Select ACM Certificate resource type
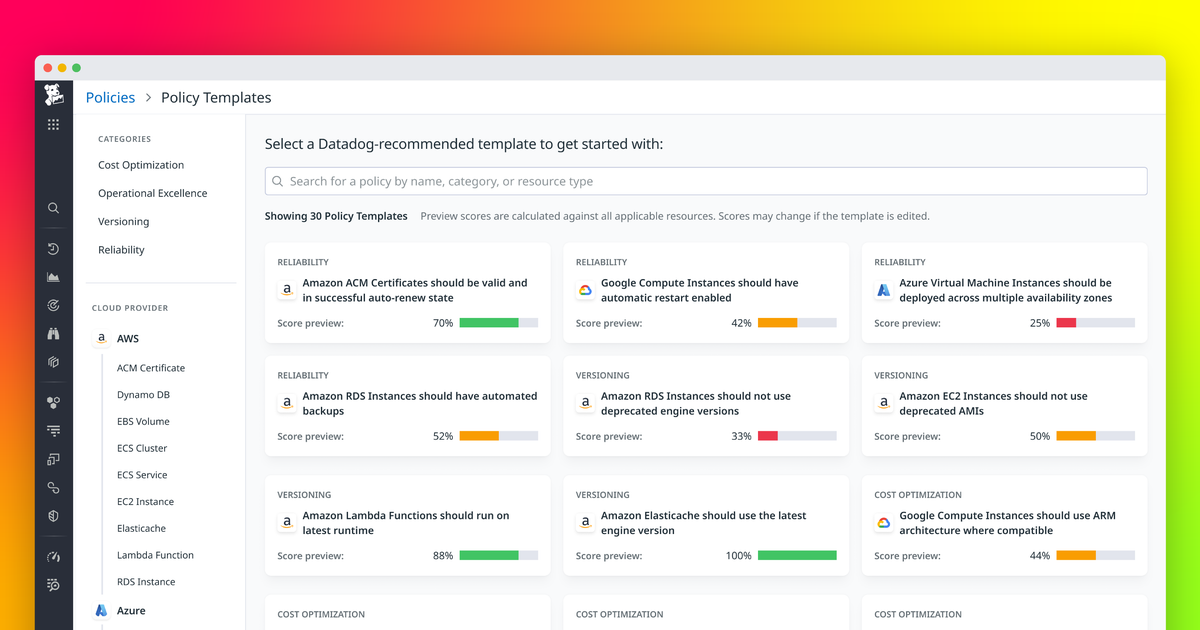 pyautogui.click(x=151, y=368)
